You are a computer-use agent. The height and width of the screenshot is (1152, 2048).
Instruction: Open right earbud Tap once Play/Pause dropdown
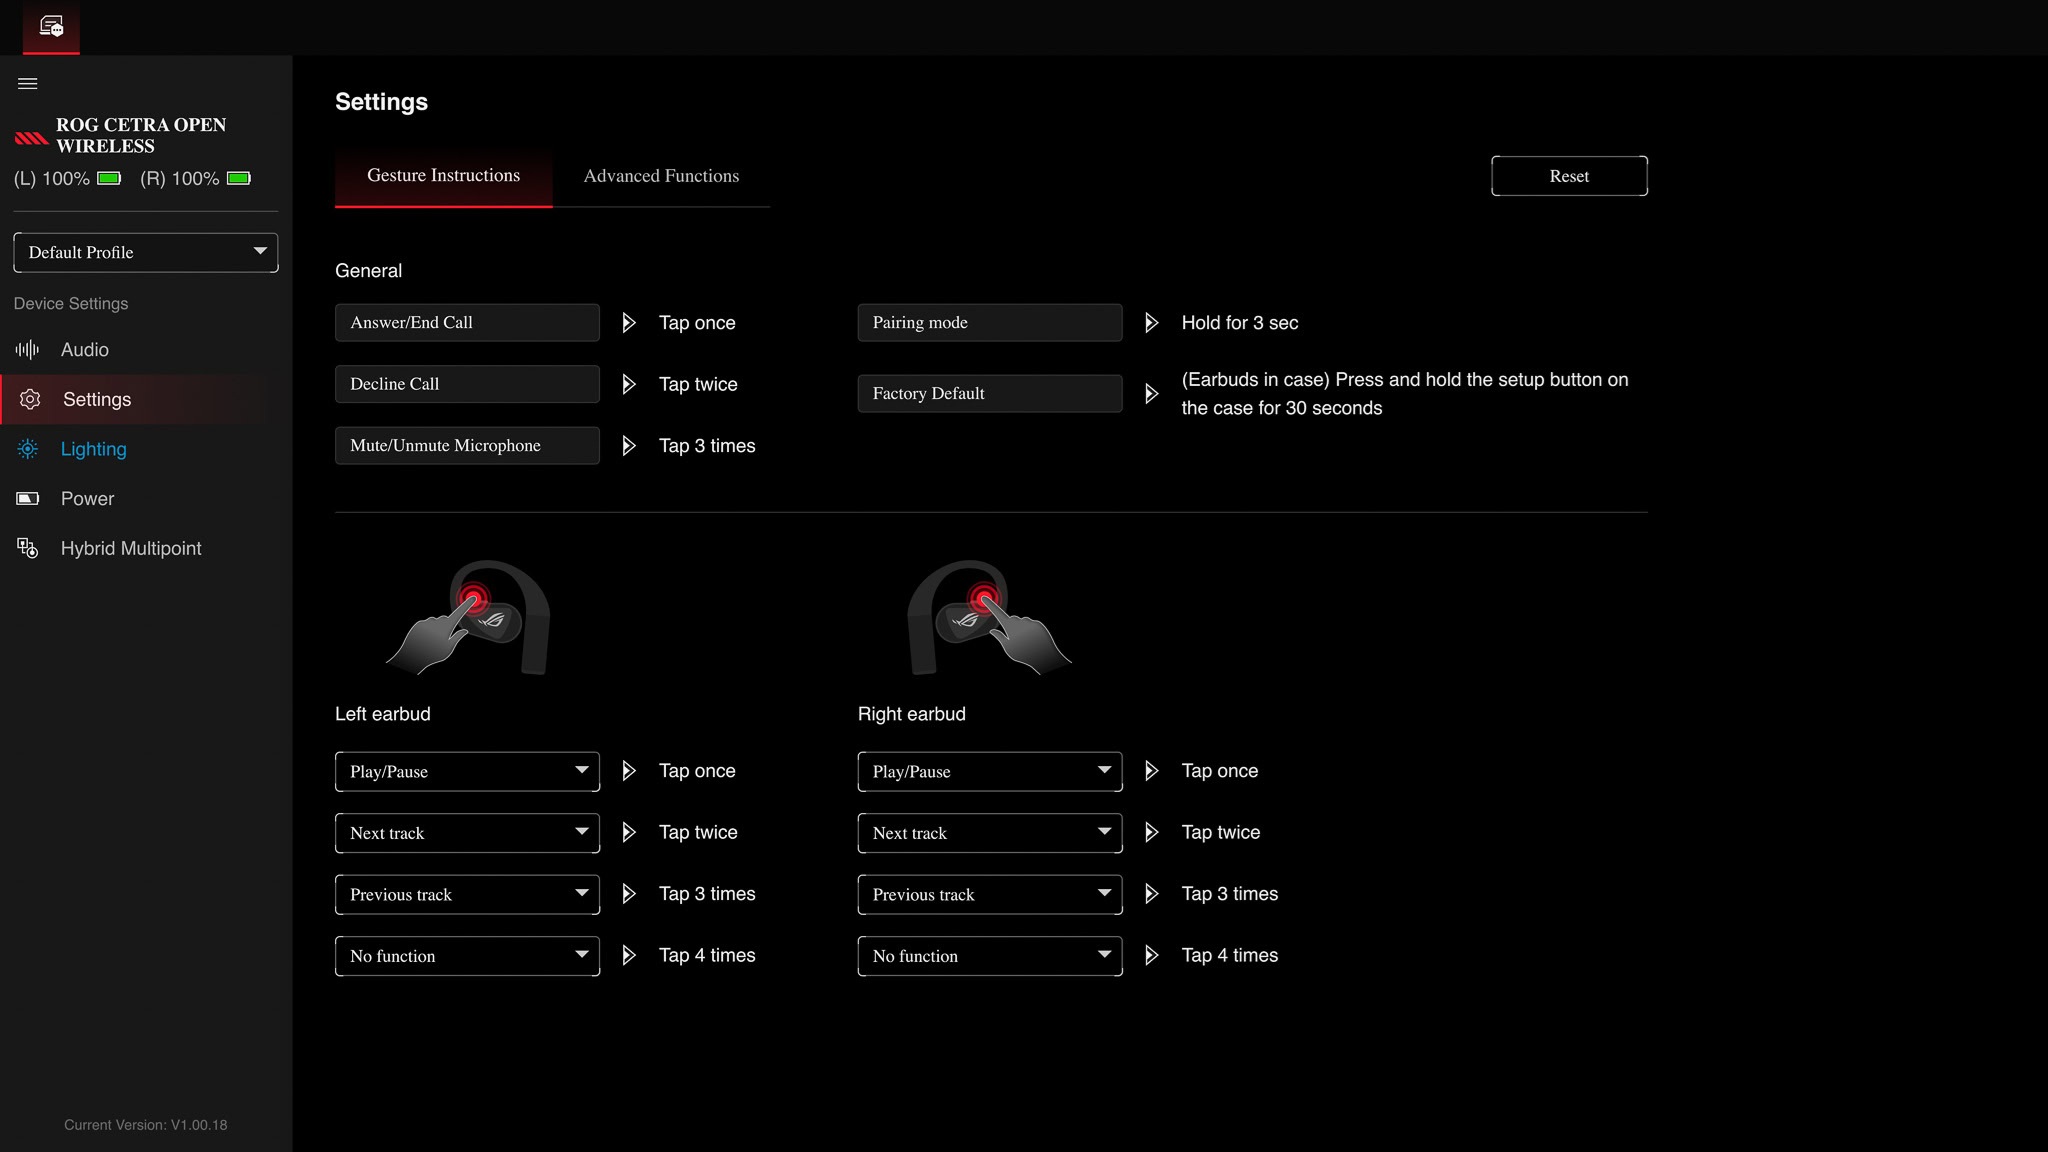[x=990, y=772]
